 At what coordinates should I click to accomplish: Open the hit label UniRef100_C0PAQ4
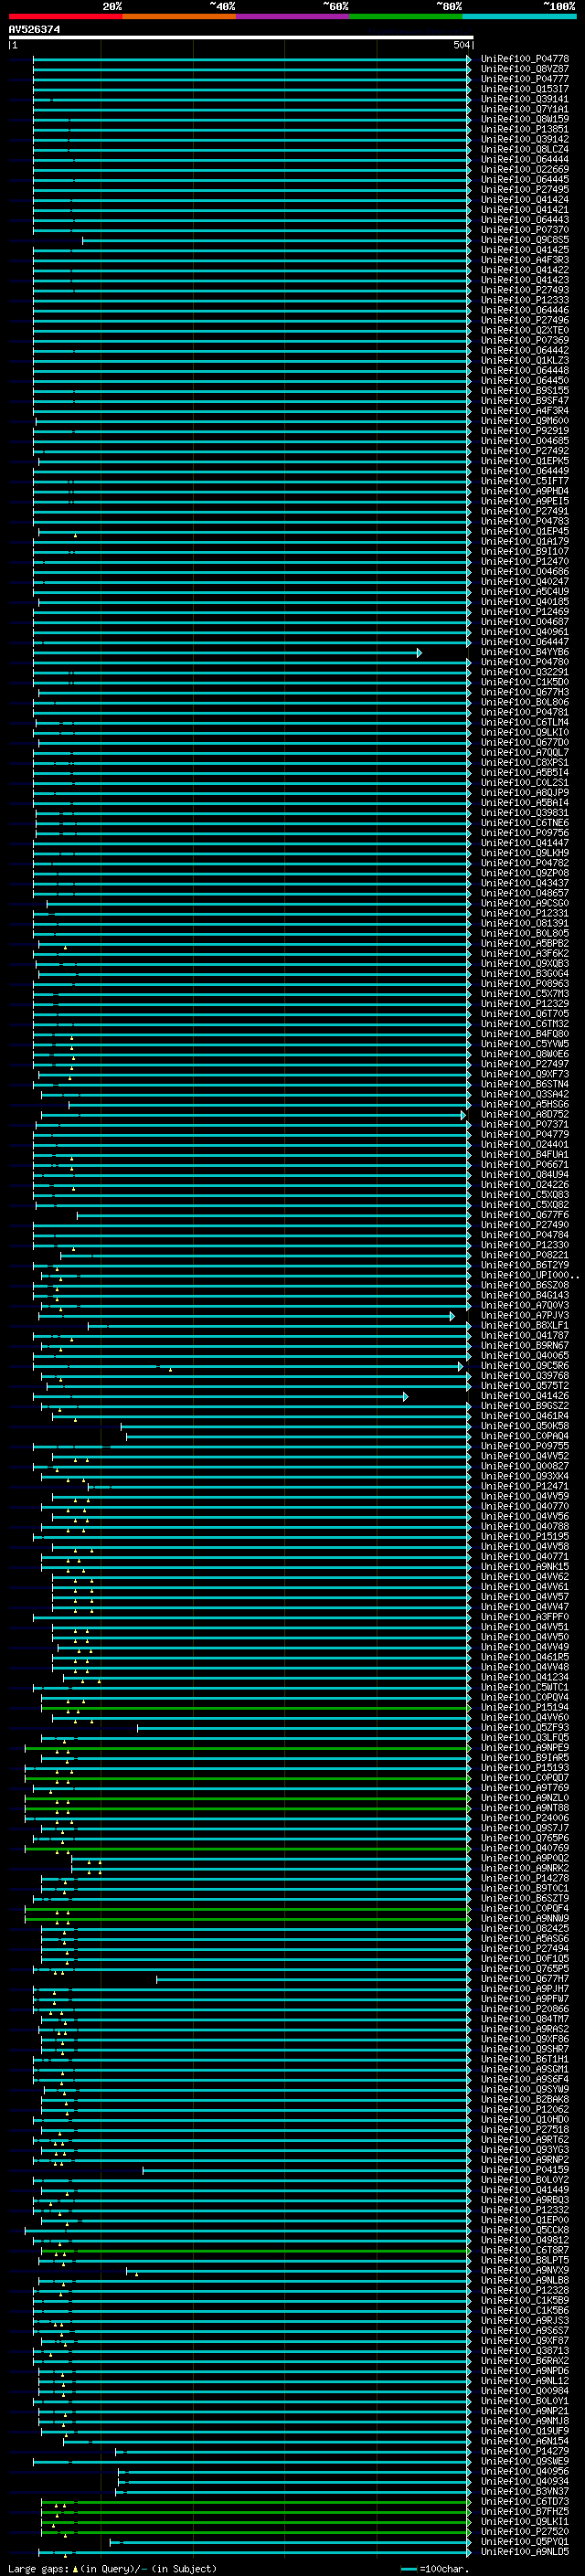coord(525,1436)
